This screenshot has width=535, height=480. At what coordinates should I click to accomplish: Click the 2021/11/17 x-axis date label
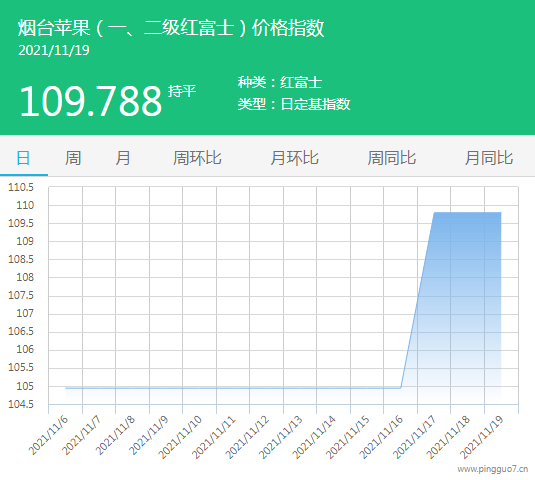pyautogui.click(x=415, y=437)
